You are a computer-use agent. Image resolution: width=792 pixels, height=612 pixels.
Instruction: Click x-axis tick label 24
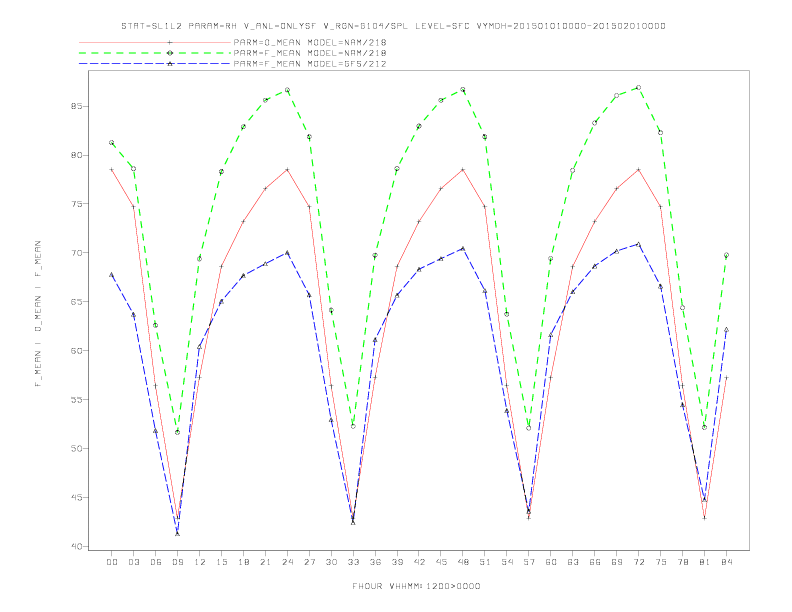(287, 562)
